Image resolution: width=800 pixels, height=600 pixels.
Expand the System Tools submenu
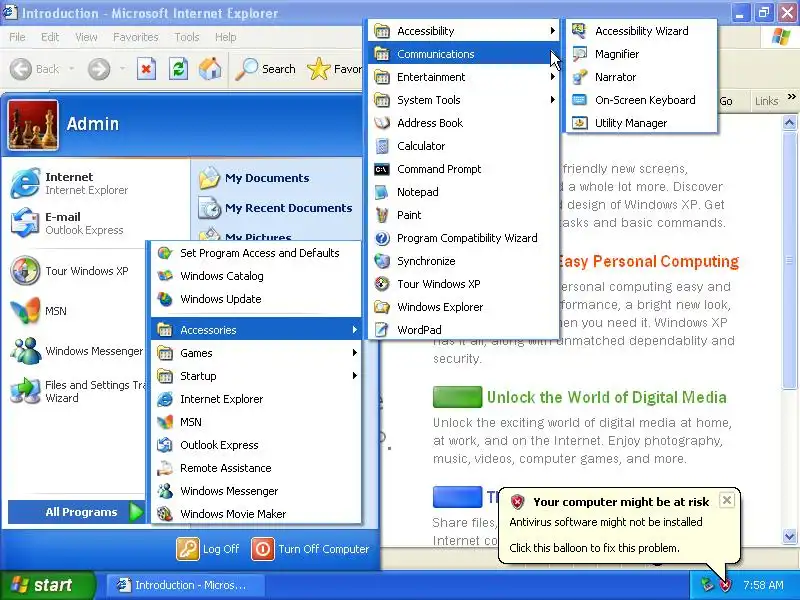coord(463,100)
